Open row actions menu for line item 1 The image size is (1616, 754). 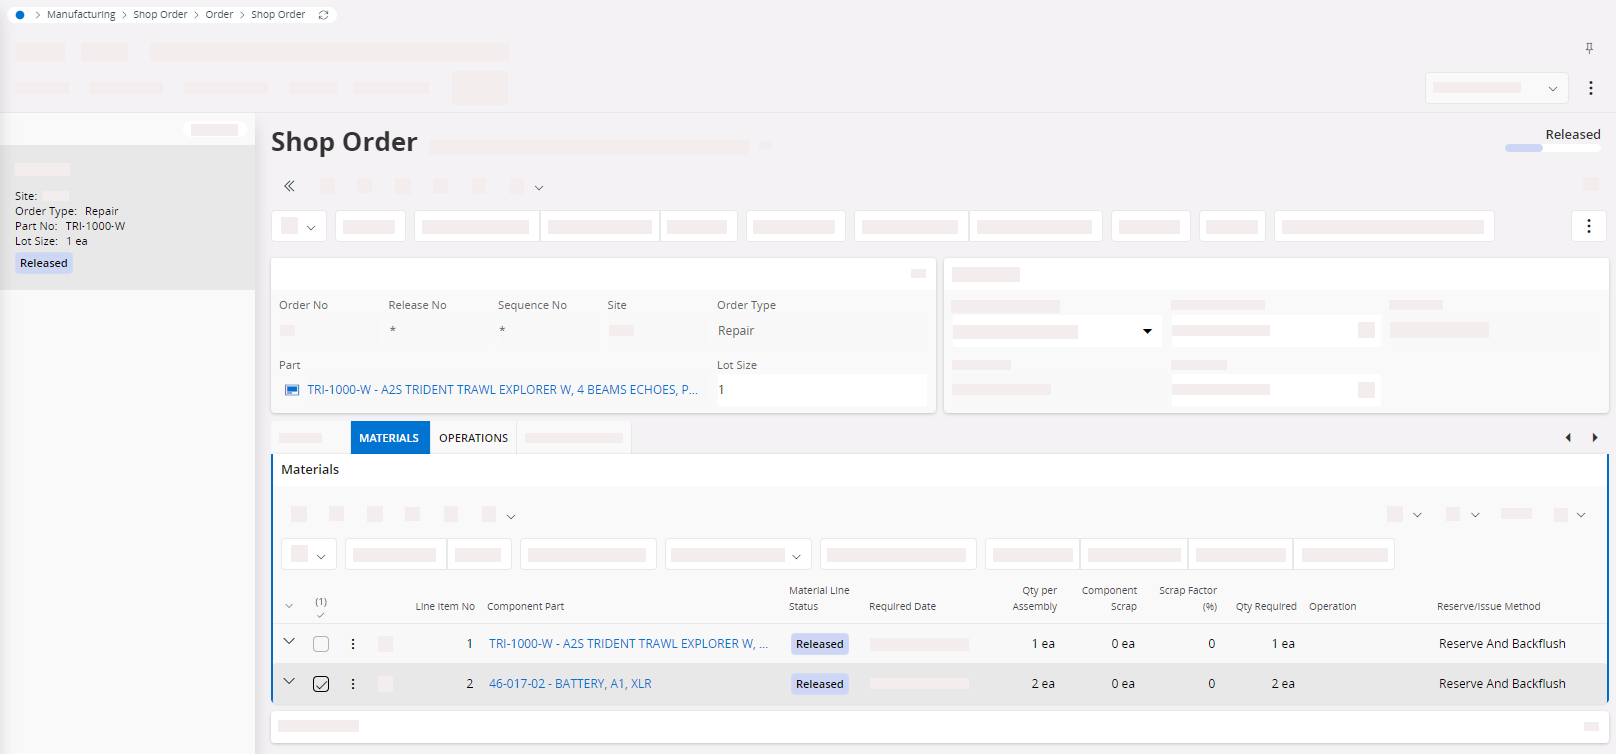point(353,644)
